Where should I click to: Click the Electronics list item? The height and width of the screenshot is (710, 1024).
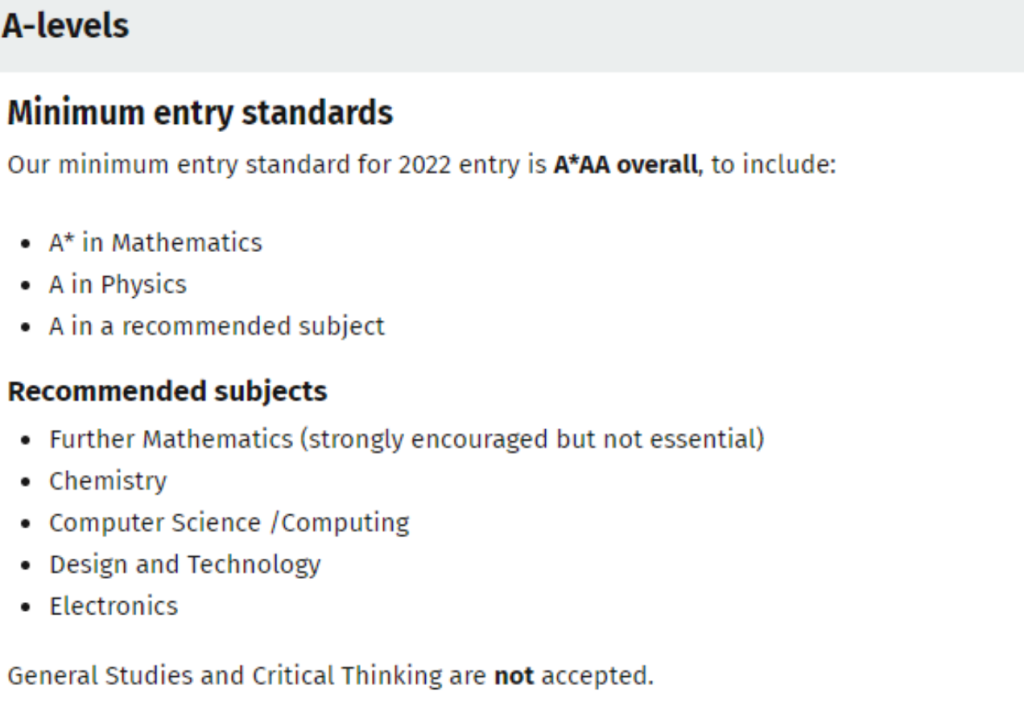tap(114, 606)
